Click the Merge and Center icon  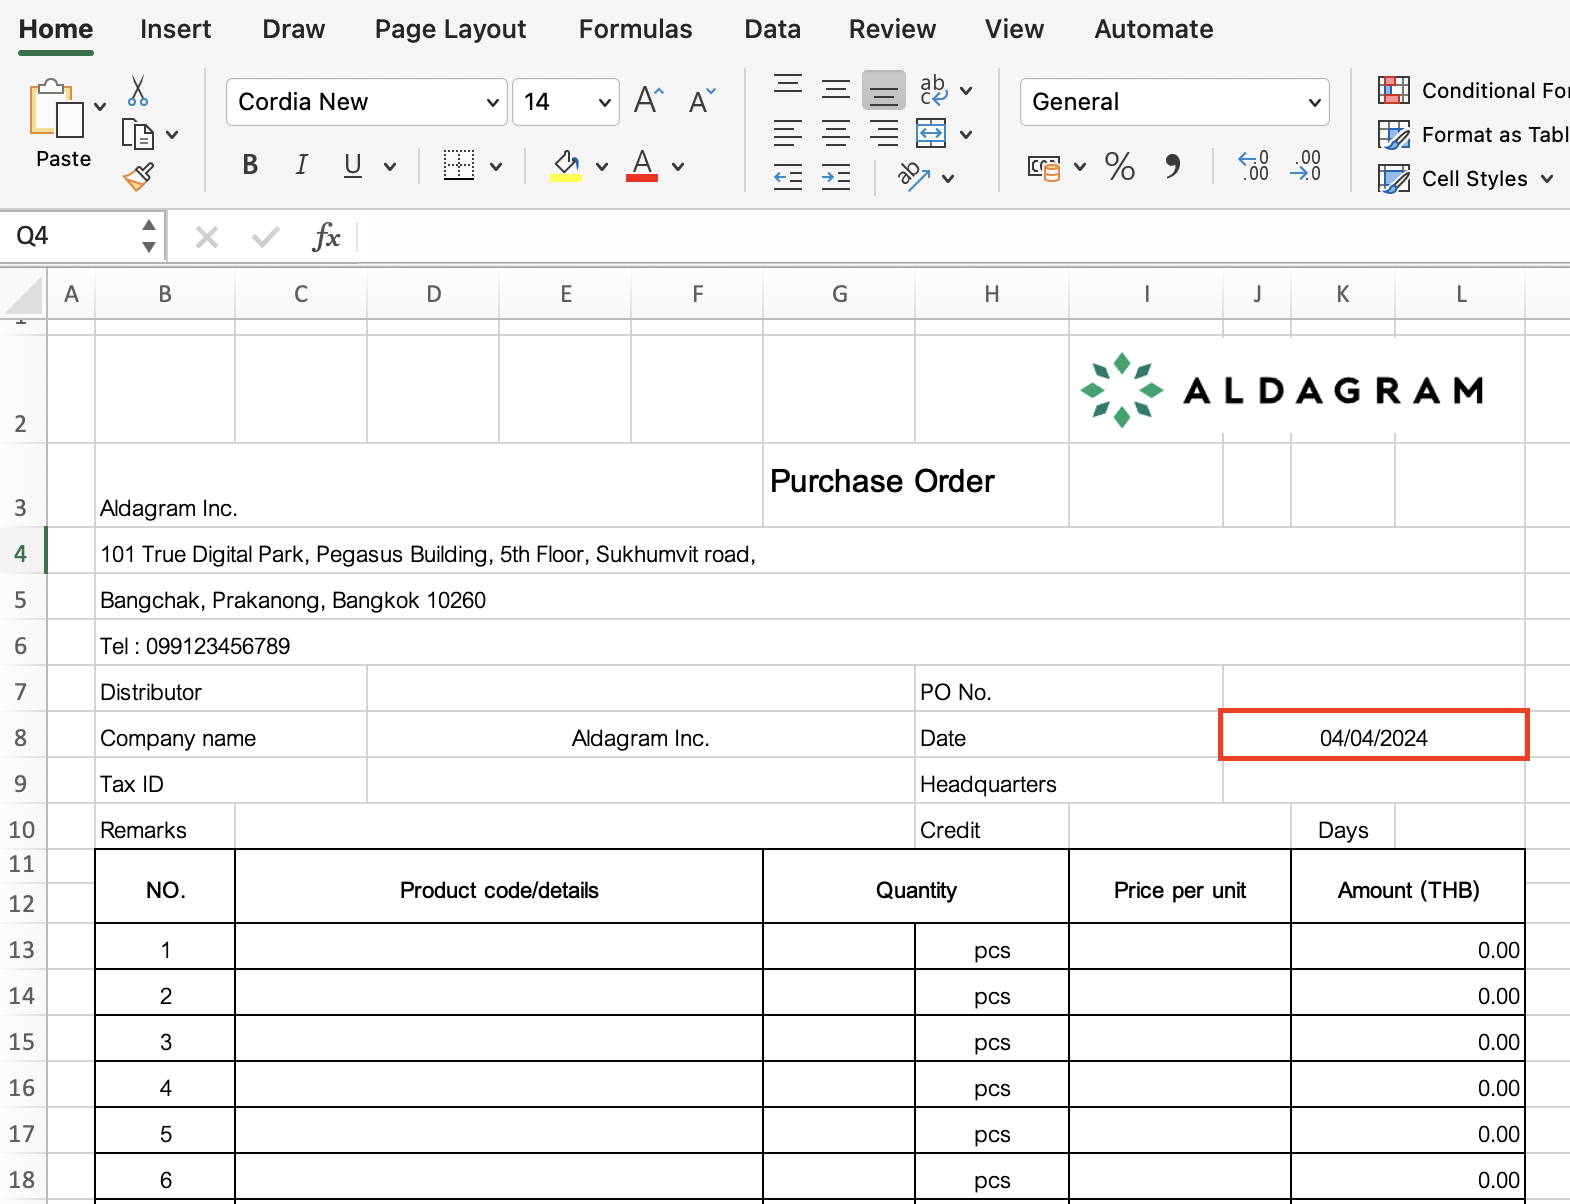[931, 134]
